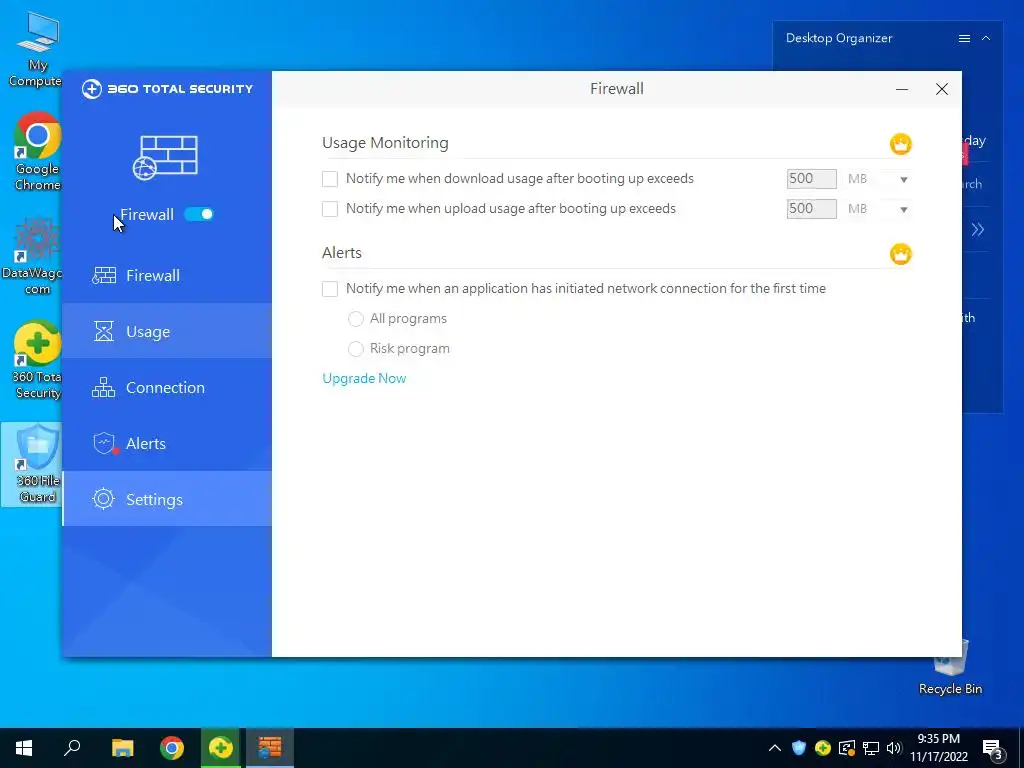Minimize the Firewall window
The height and width of the screenshot is (768, 1024).
(902, 89)
